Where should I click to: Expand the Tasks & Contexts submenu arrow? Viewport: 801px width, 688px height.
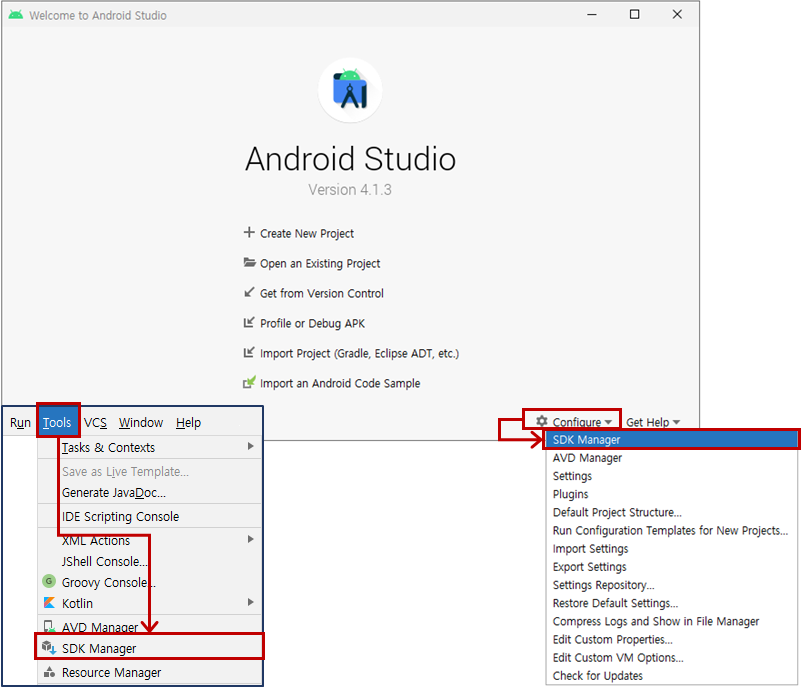tap(250, 446)
